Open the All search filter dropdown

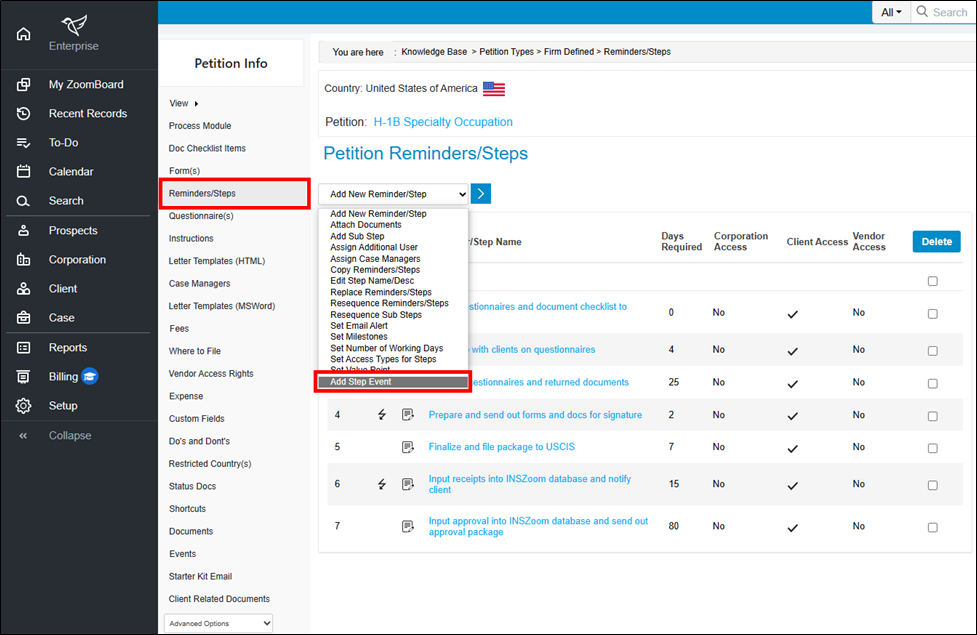[x=890, y=12]
